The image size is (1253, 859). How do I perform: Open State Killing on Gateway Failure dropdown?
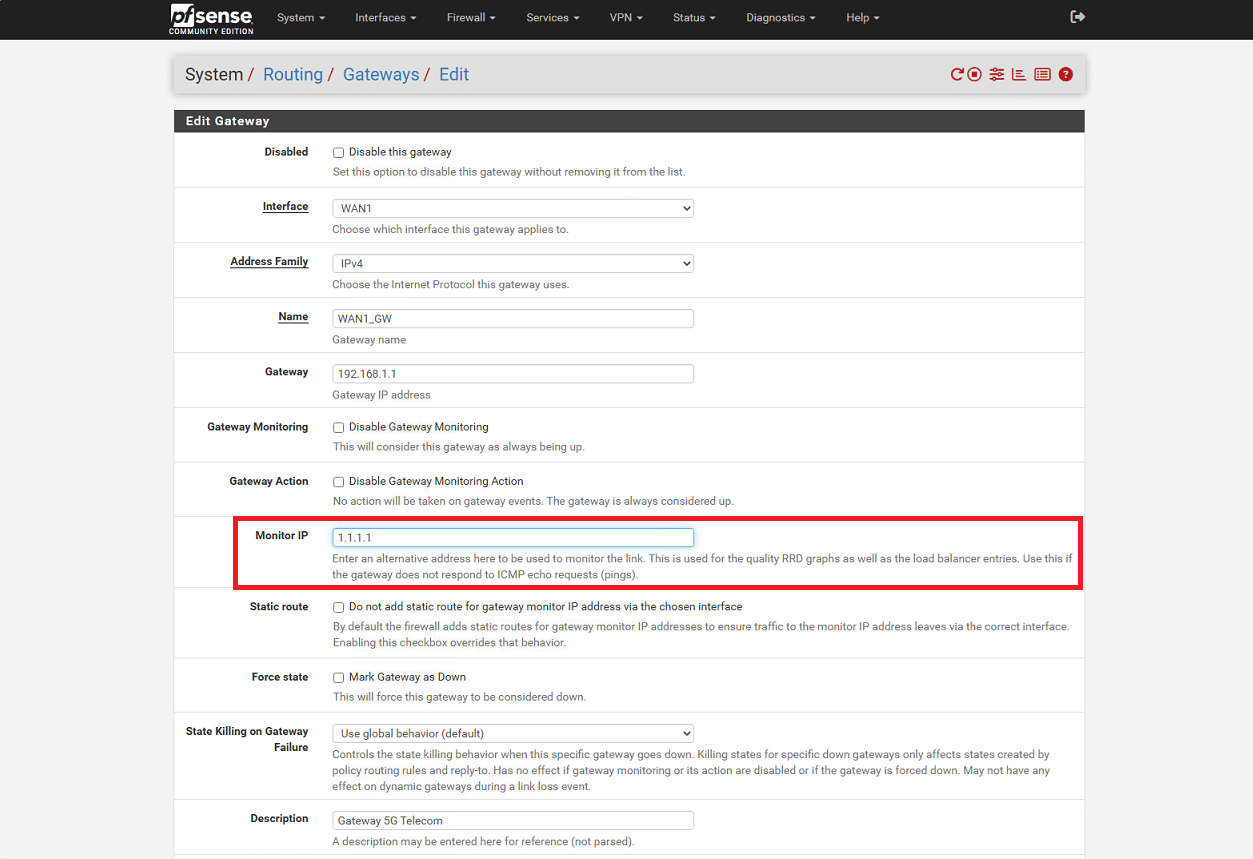[x=513, y=734]
